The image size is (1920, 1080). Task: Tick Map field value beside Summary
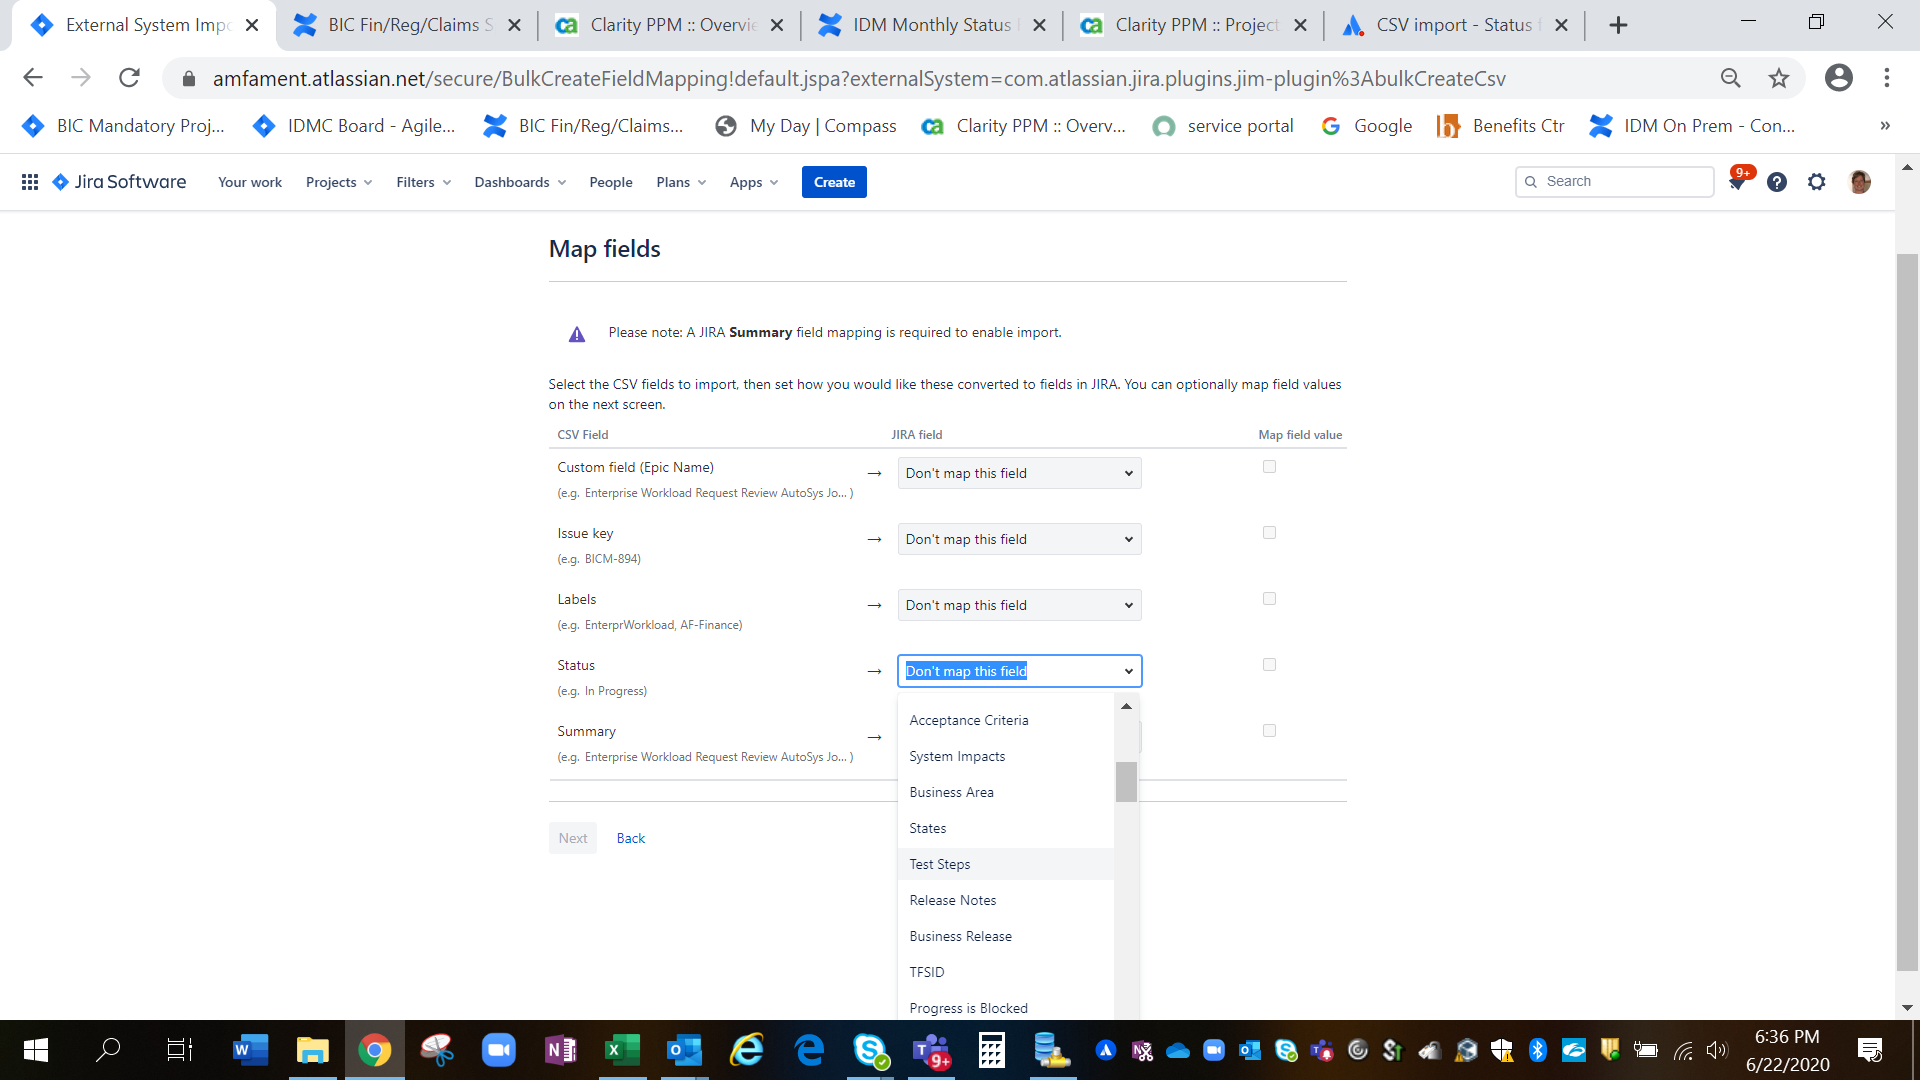tap(1269, 730)
